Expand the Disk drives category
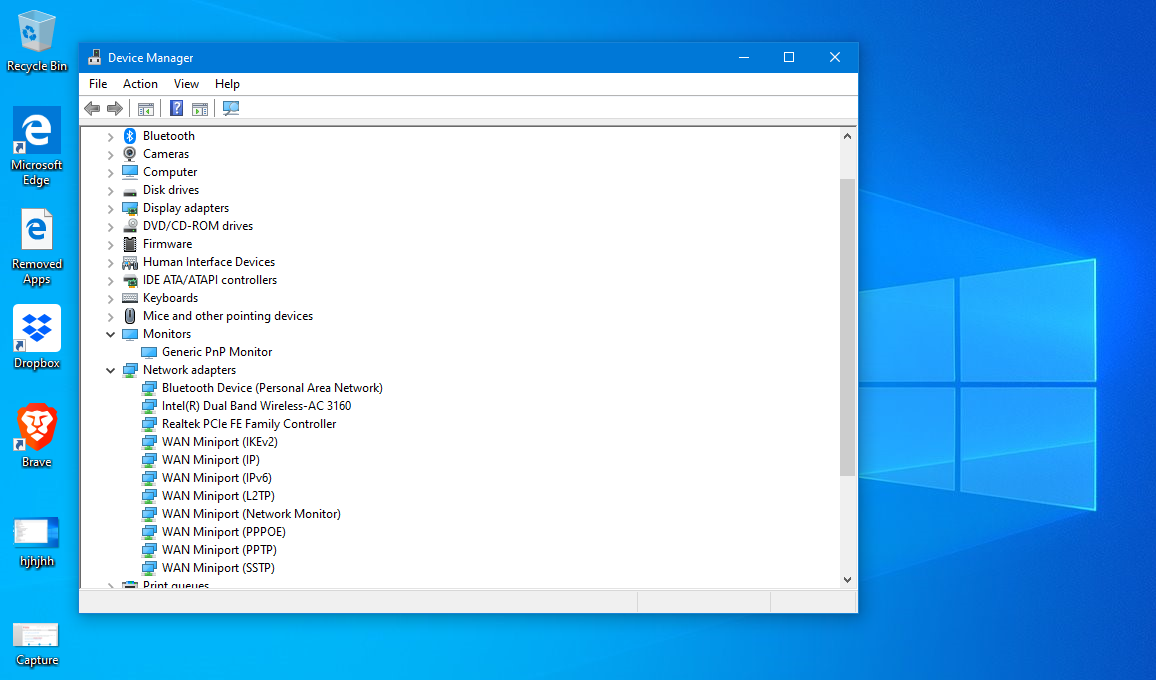 [111, 190]
